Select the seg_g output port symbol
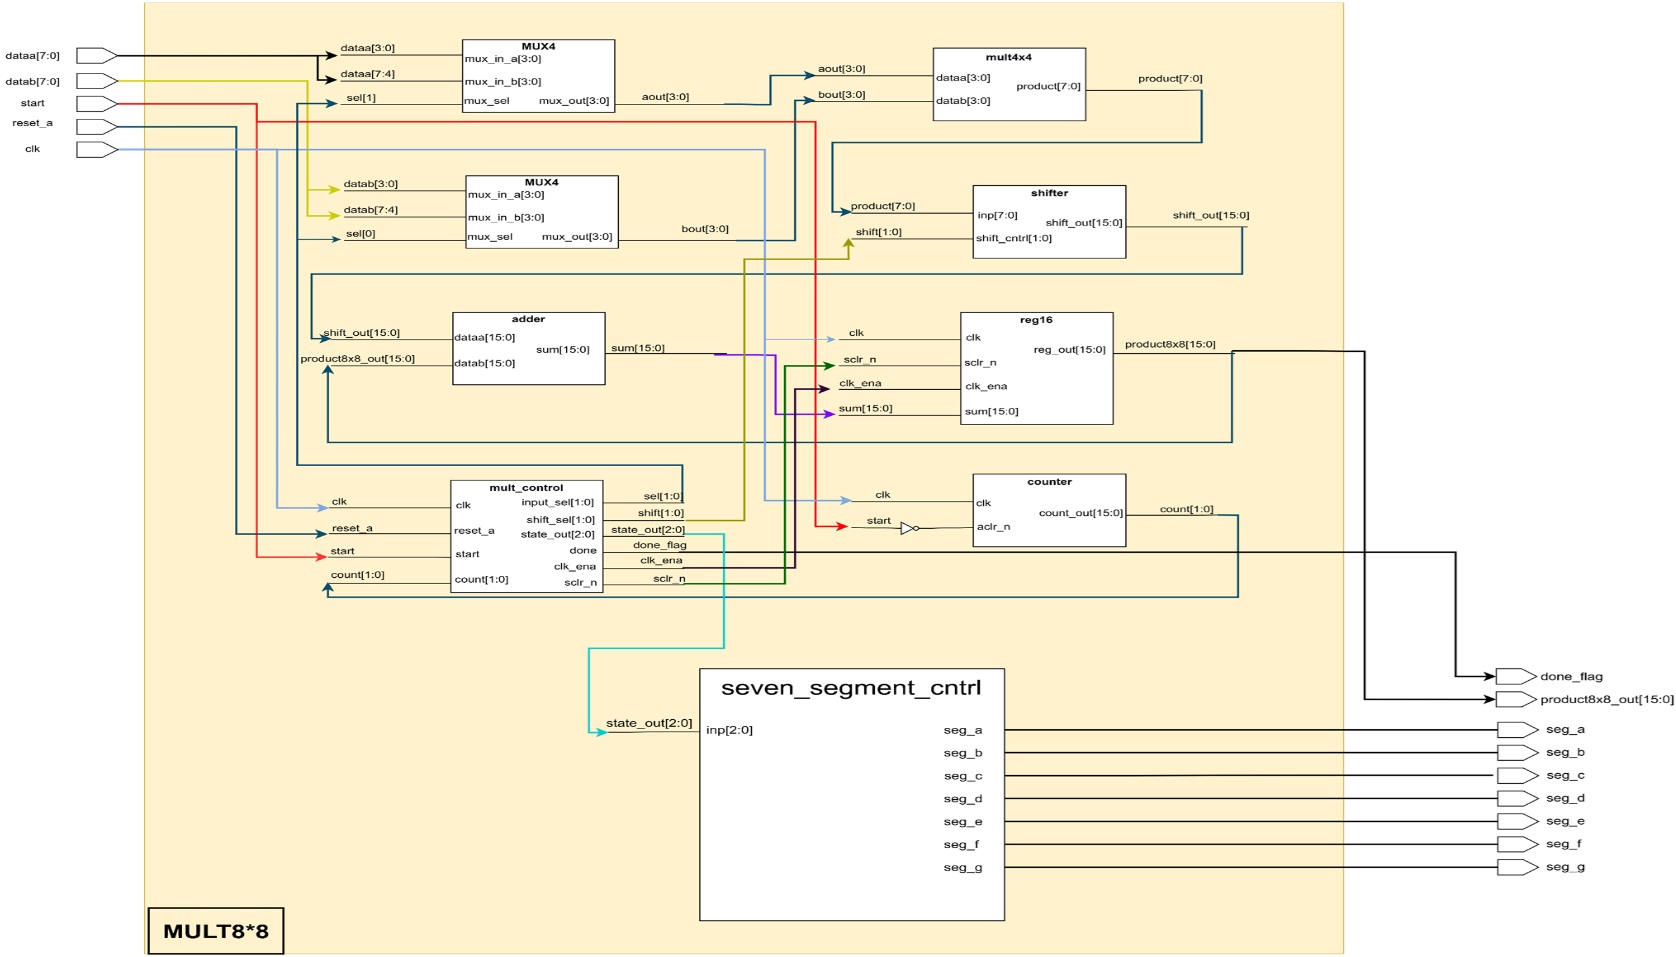This screenshot has width=1676, height=957. point(1517,868)
